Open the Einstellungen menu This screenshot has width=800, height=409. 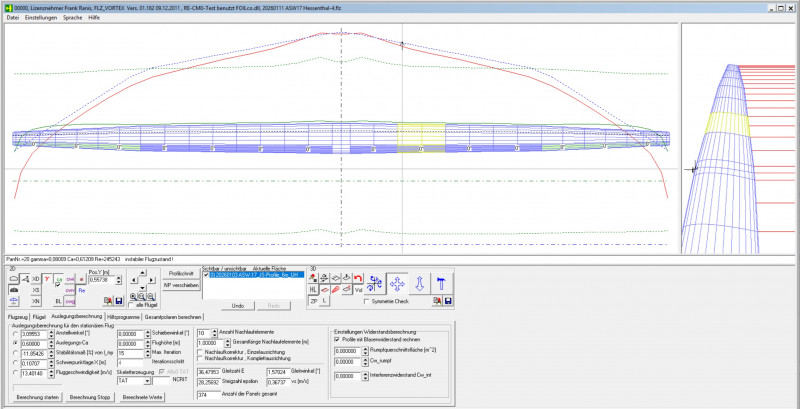click(x=40, y=18)
